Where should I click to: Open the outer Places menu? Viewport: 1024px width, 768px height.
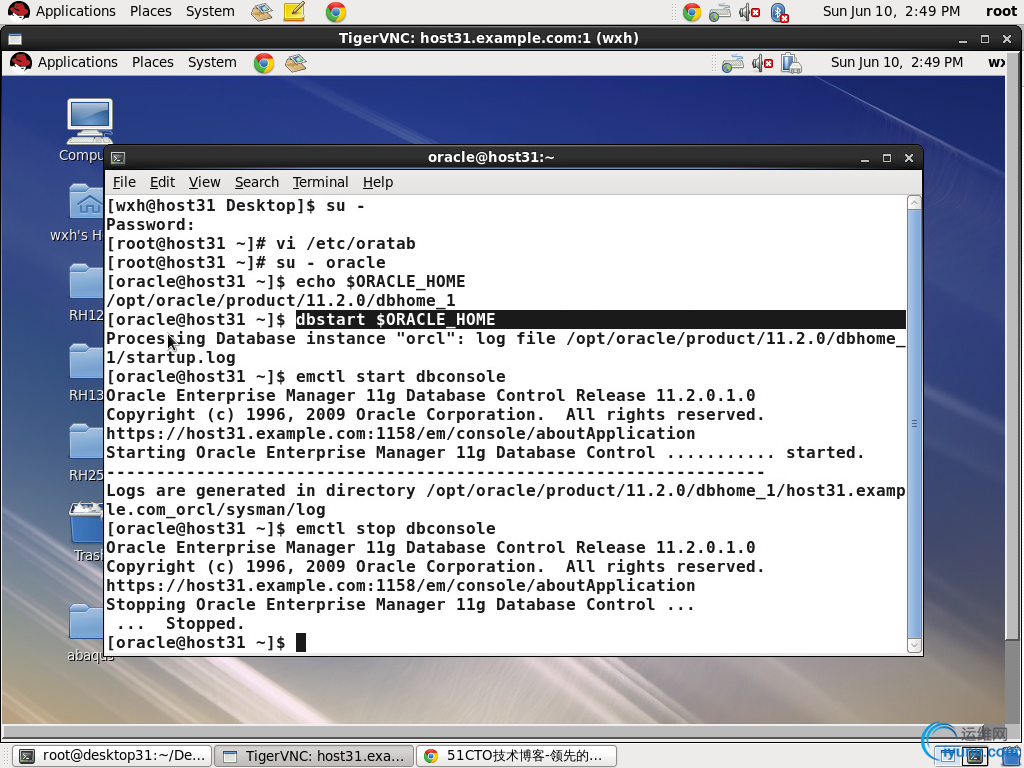tap(150, 11)
